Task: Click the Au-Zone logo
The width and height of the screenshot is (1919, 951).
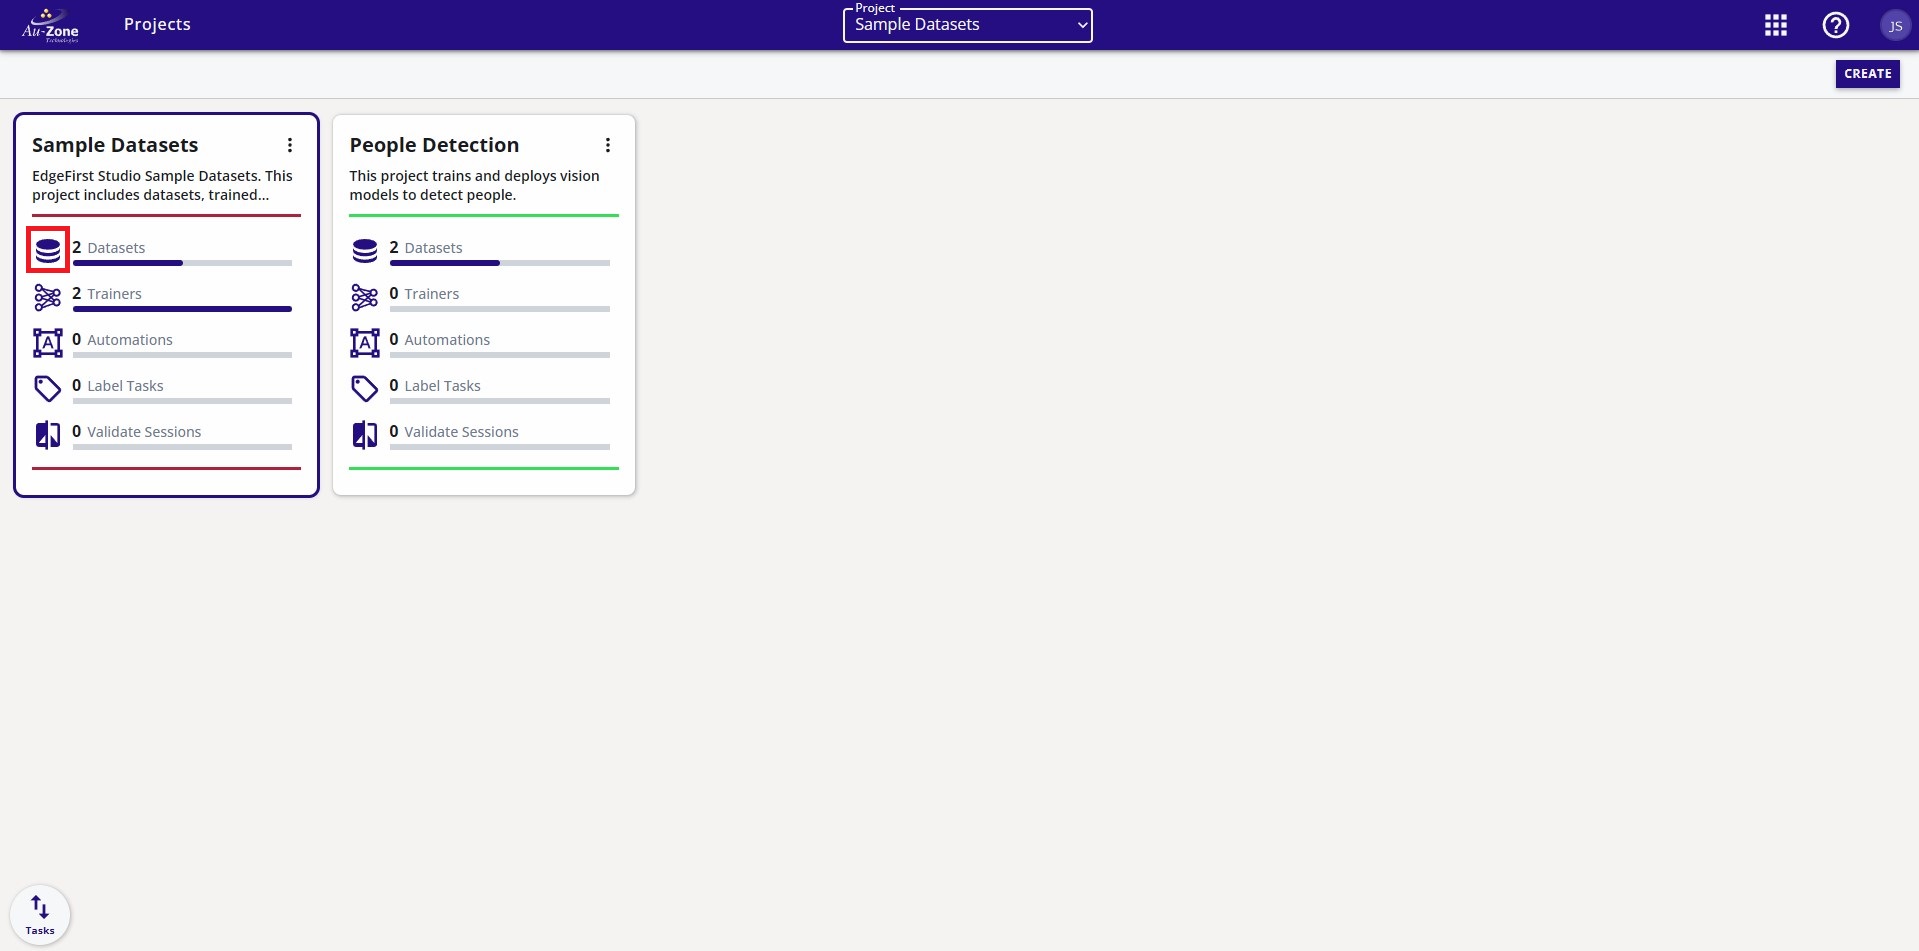Action: click(x=50, y=25)
